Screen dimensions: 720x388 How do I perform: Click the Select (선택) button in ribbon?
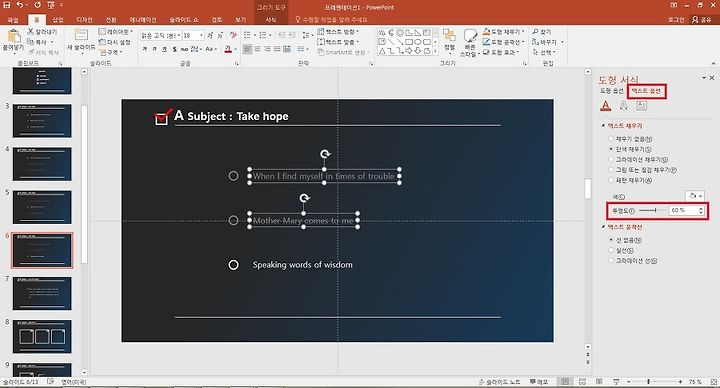click(x=544, y=52)
